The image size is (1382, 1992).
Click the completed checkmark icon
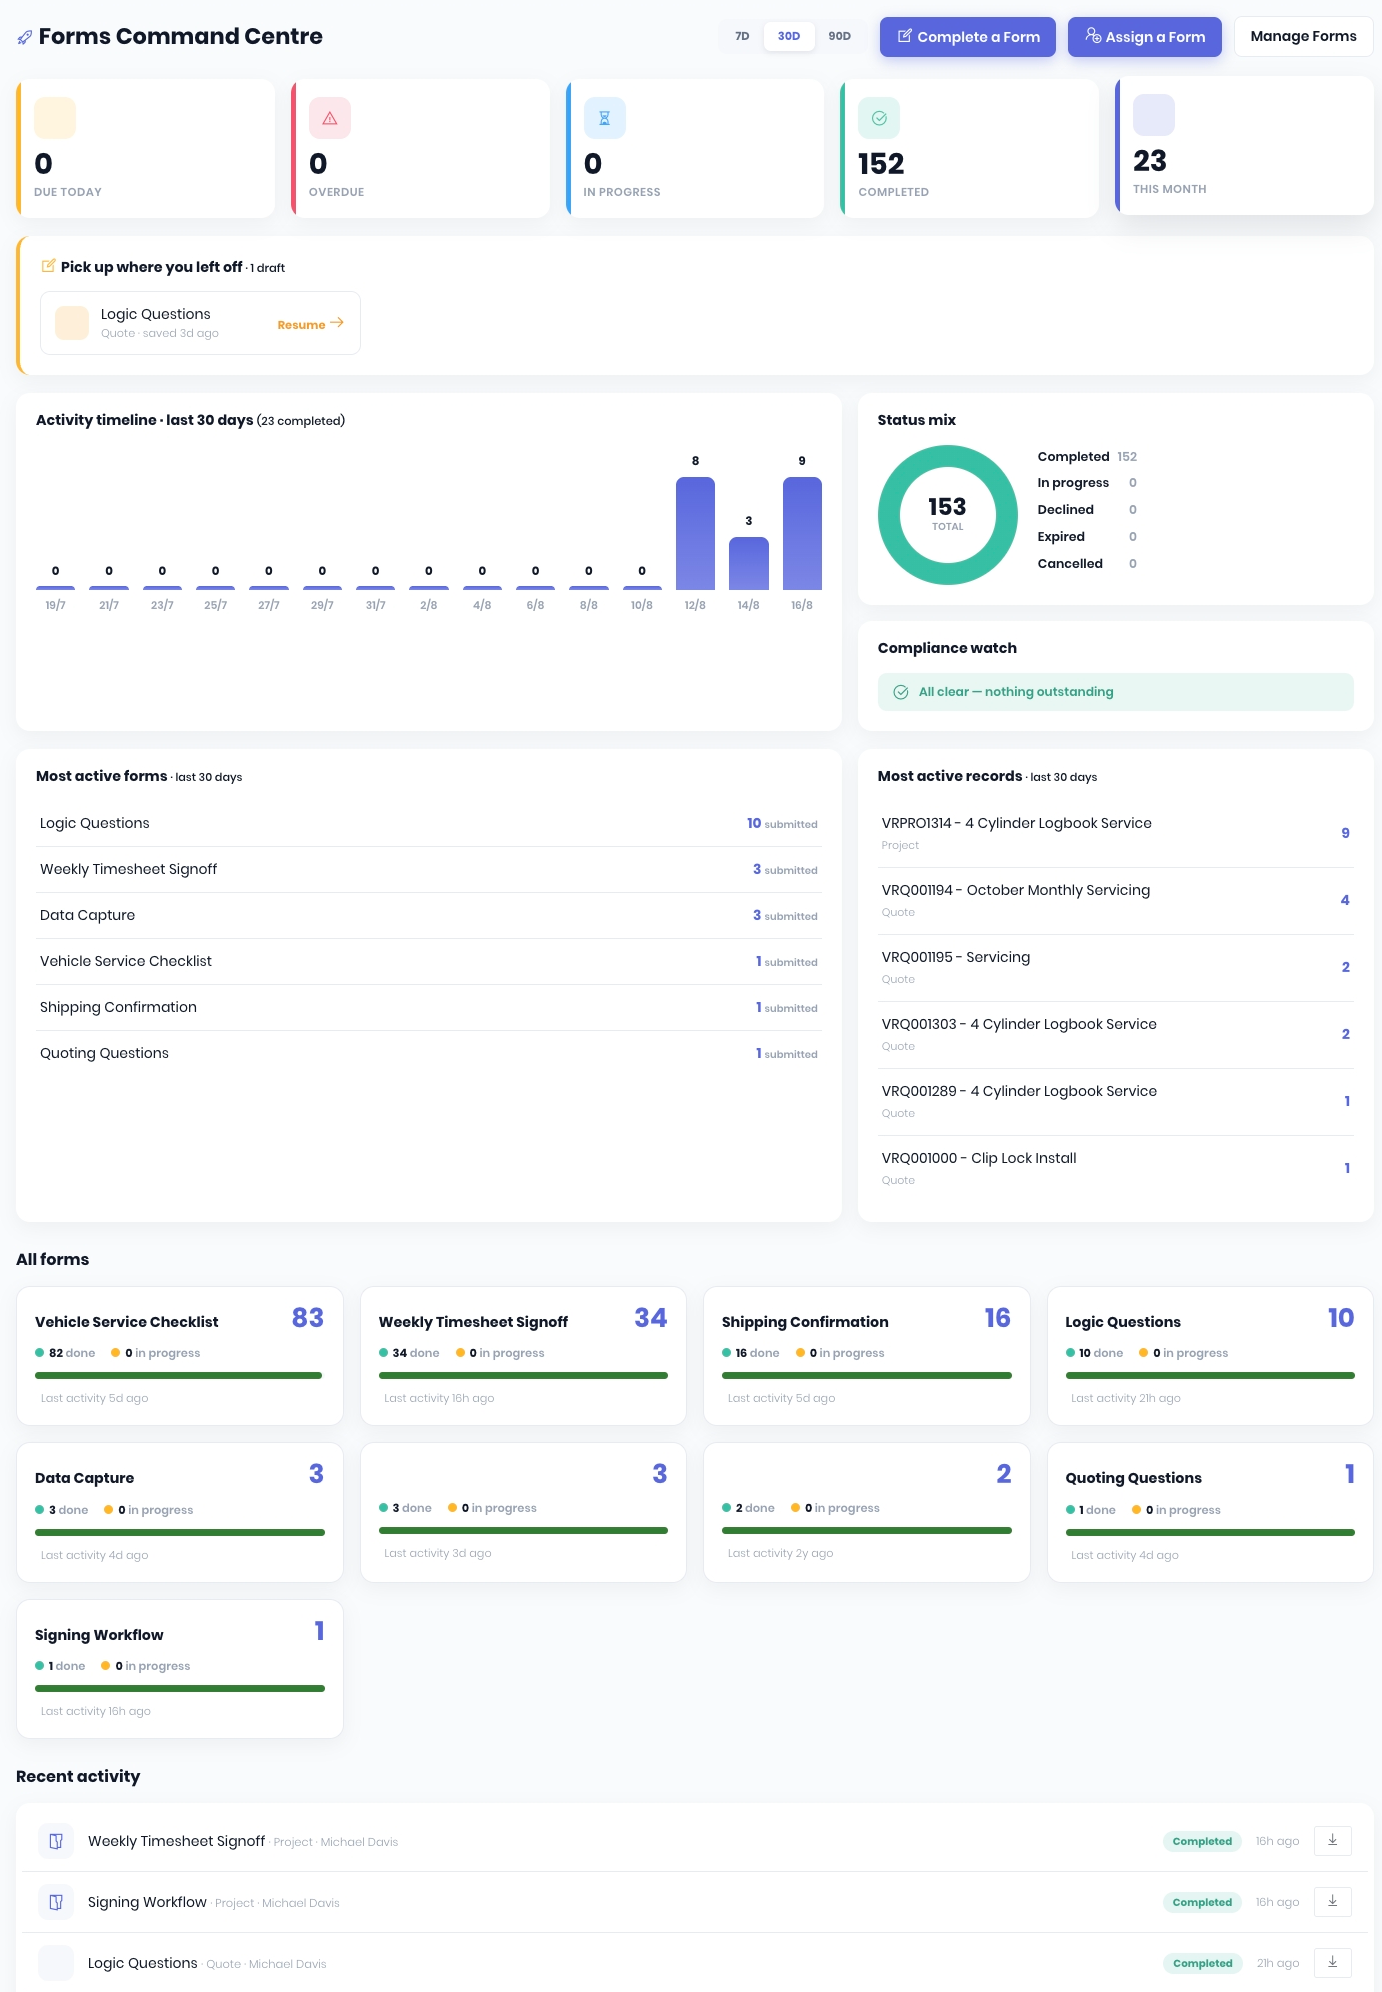coord(879,118)
